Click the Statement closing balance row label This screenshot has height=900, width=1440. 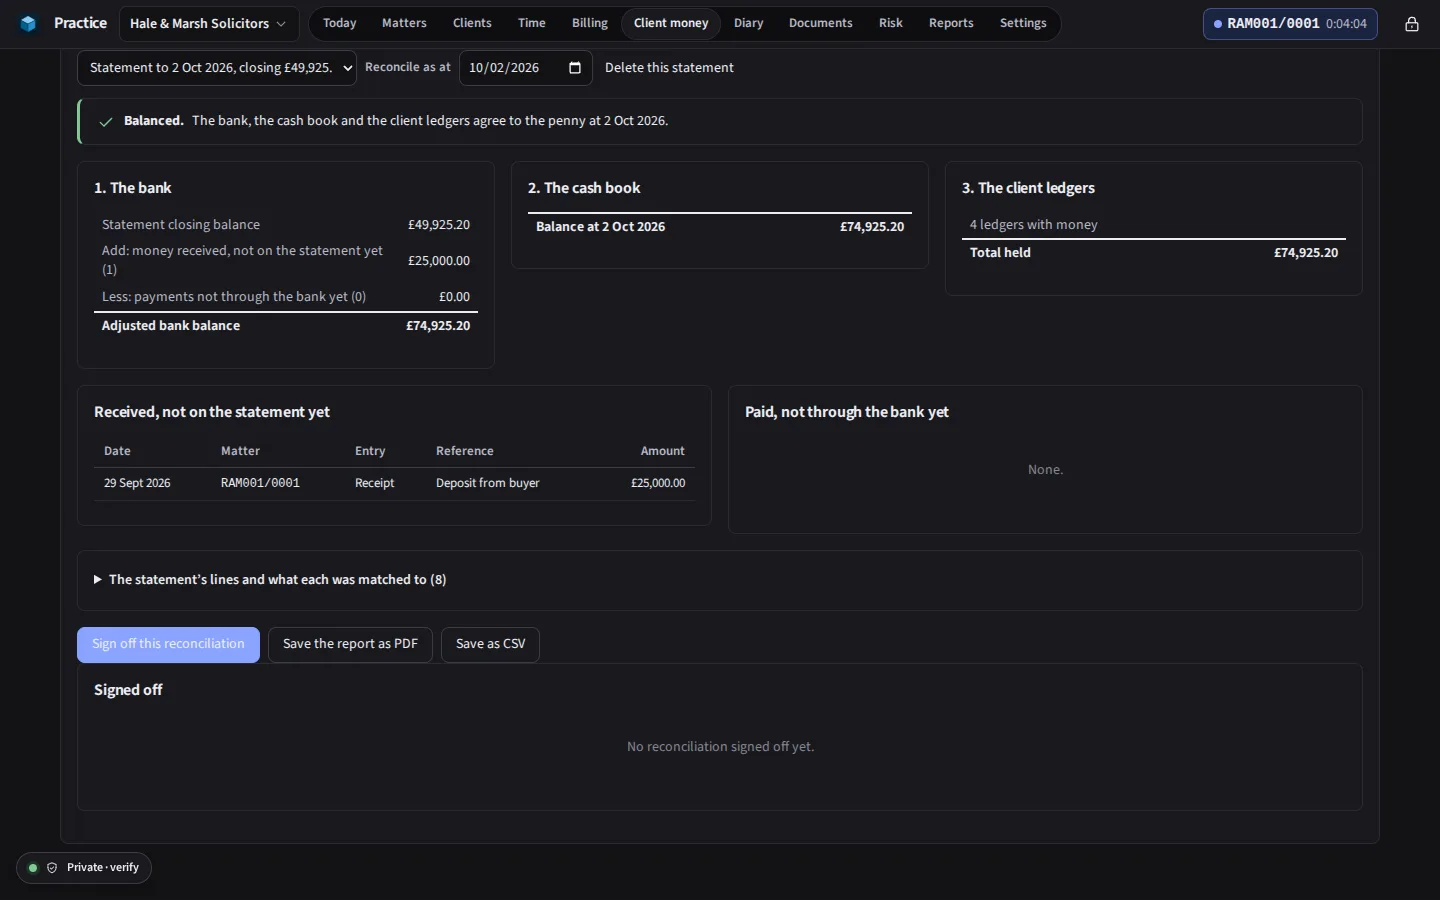tap(181, 225)
